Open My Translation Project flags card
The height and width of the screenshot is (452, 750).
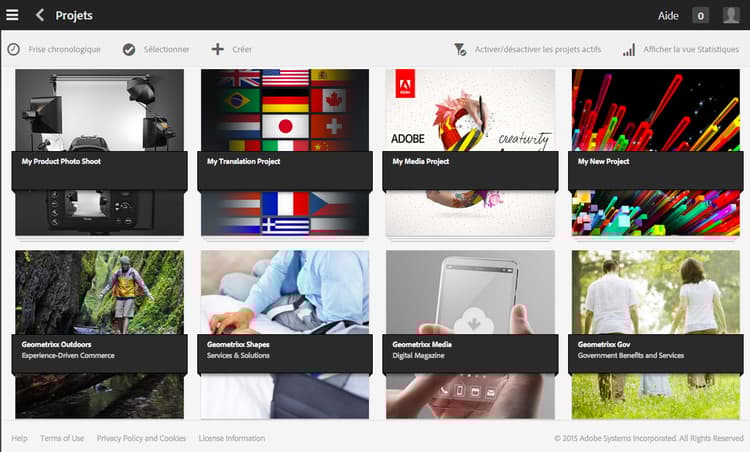tap(285, 153)
